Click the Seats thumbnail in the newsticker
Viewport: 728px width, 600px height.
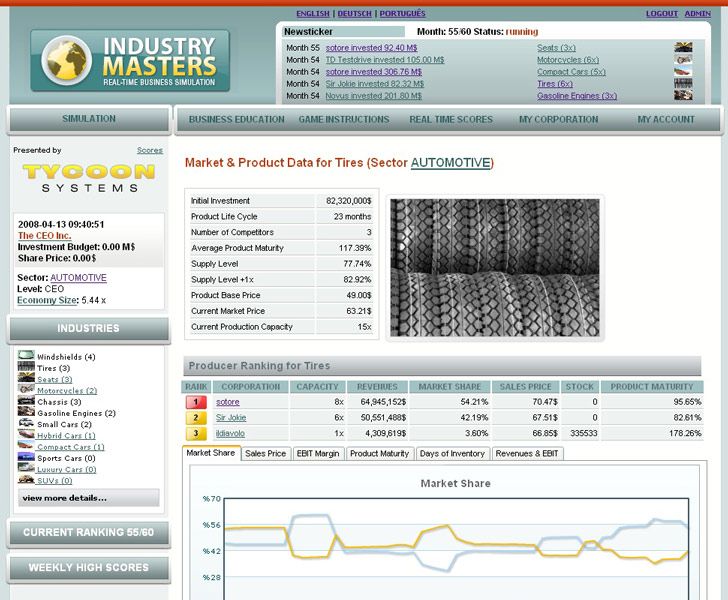[x=683, y=47]
